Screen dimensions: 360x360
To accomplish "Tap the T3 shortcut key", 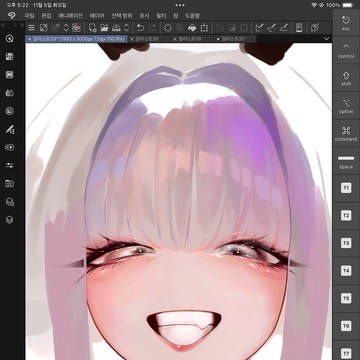I will (x=346, y=243).
